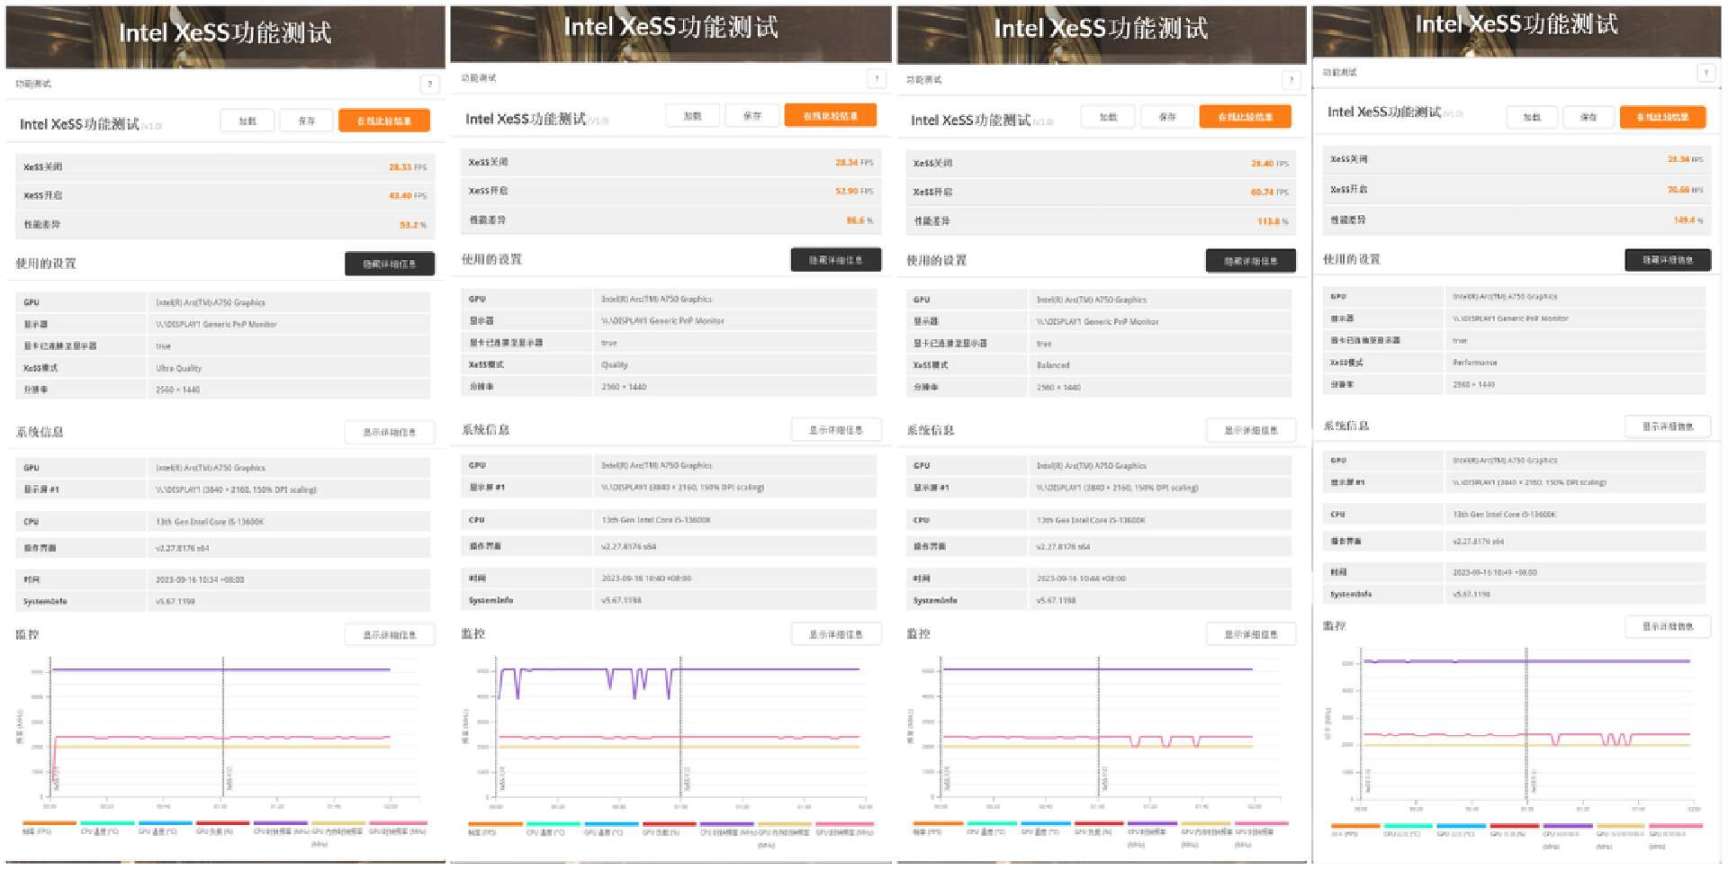The width and height of the screenshot is (1728, 870).
Task: Select XeSS开启 FPS value in Ultra Quality panel
Action: [408, 196]
